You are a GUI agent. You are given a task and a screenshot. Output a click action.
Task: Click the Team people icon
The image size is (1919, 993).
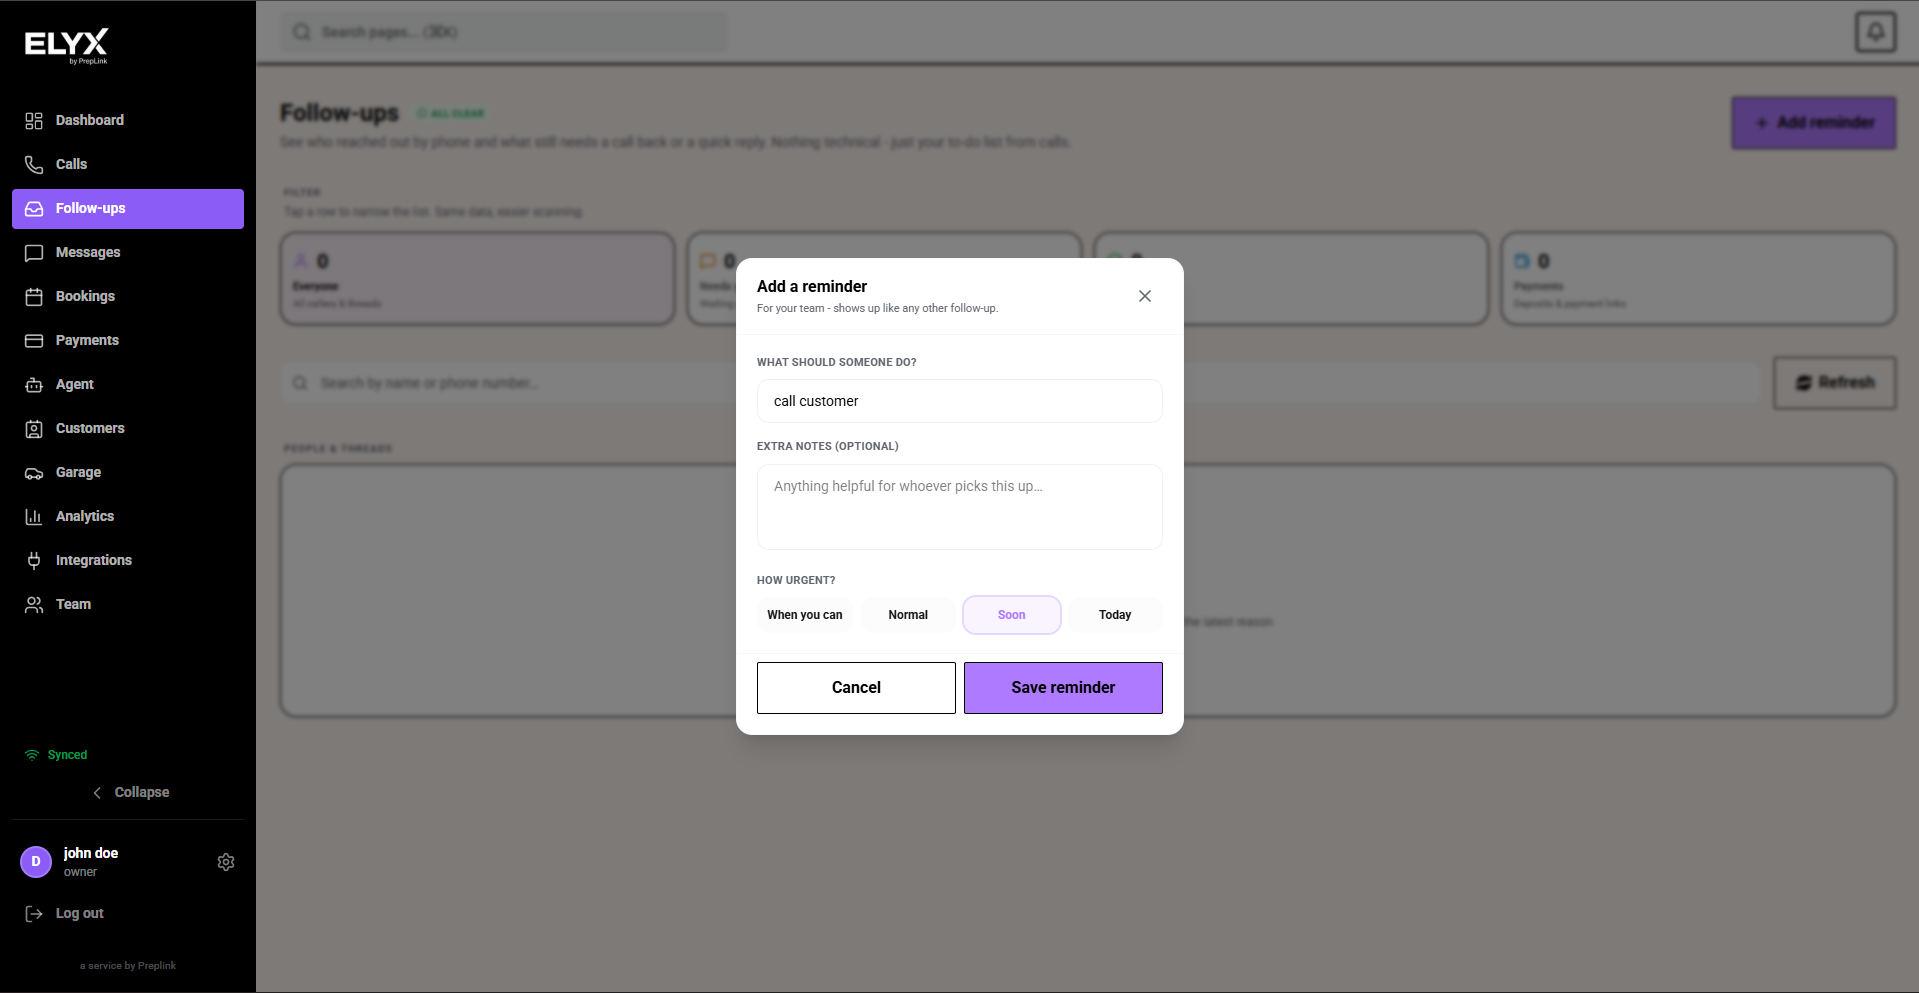click(34, 605)
